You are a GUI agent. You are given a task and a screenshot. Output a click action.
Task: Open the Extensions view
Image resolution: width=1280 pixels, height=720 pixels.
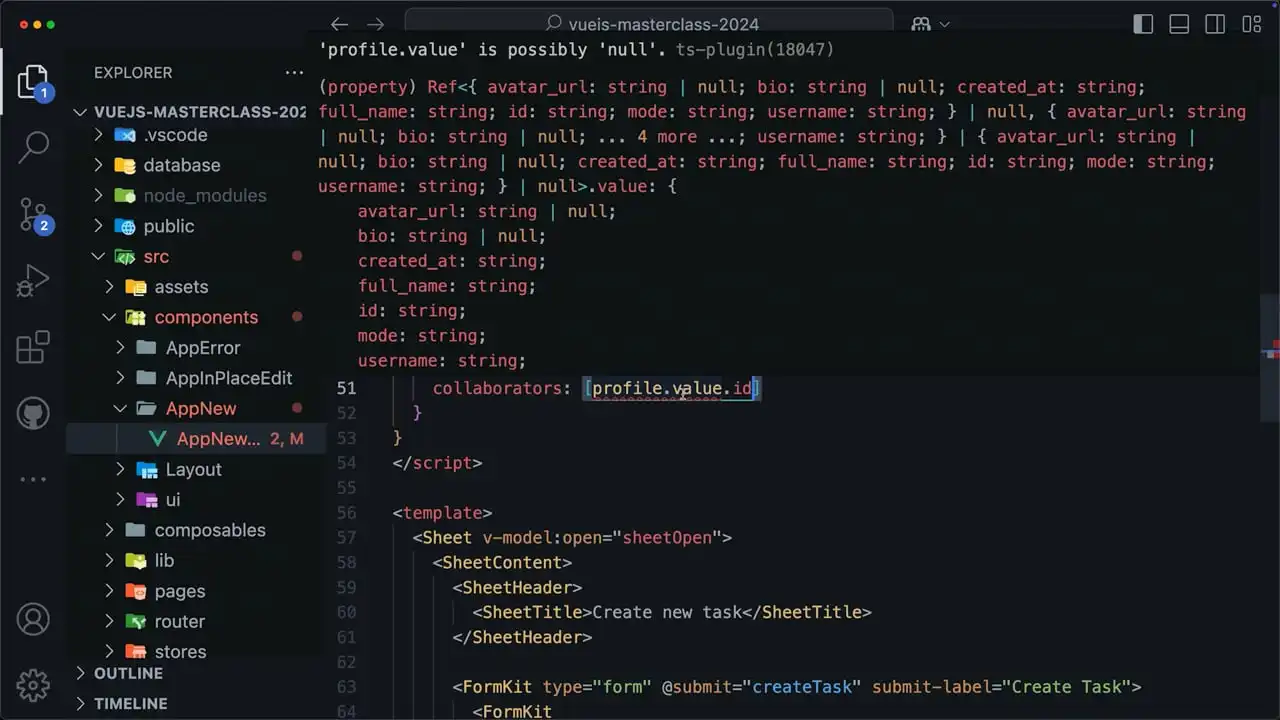(x=33, y=347)
